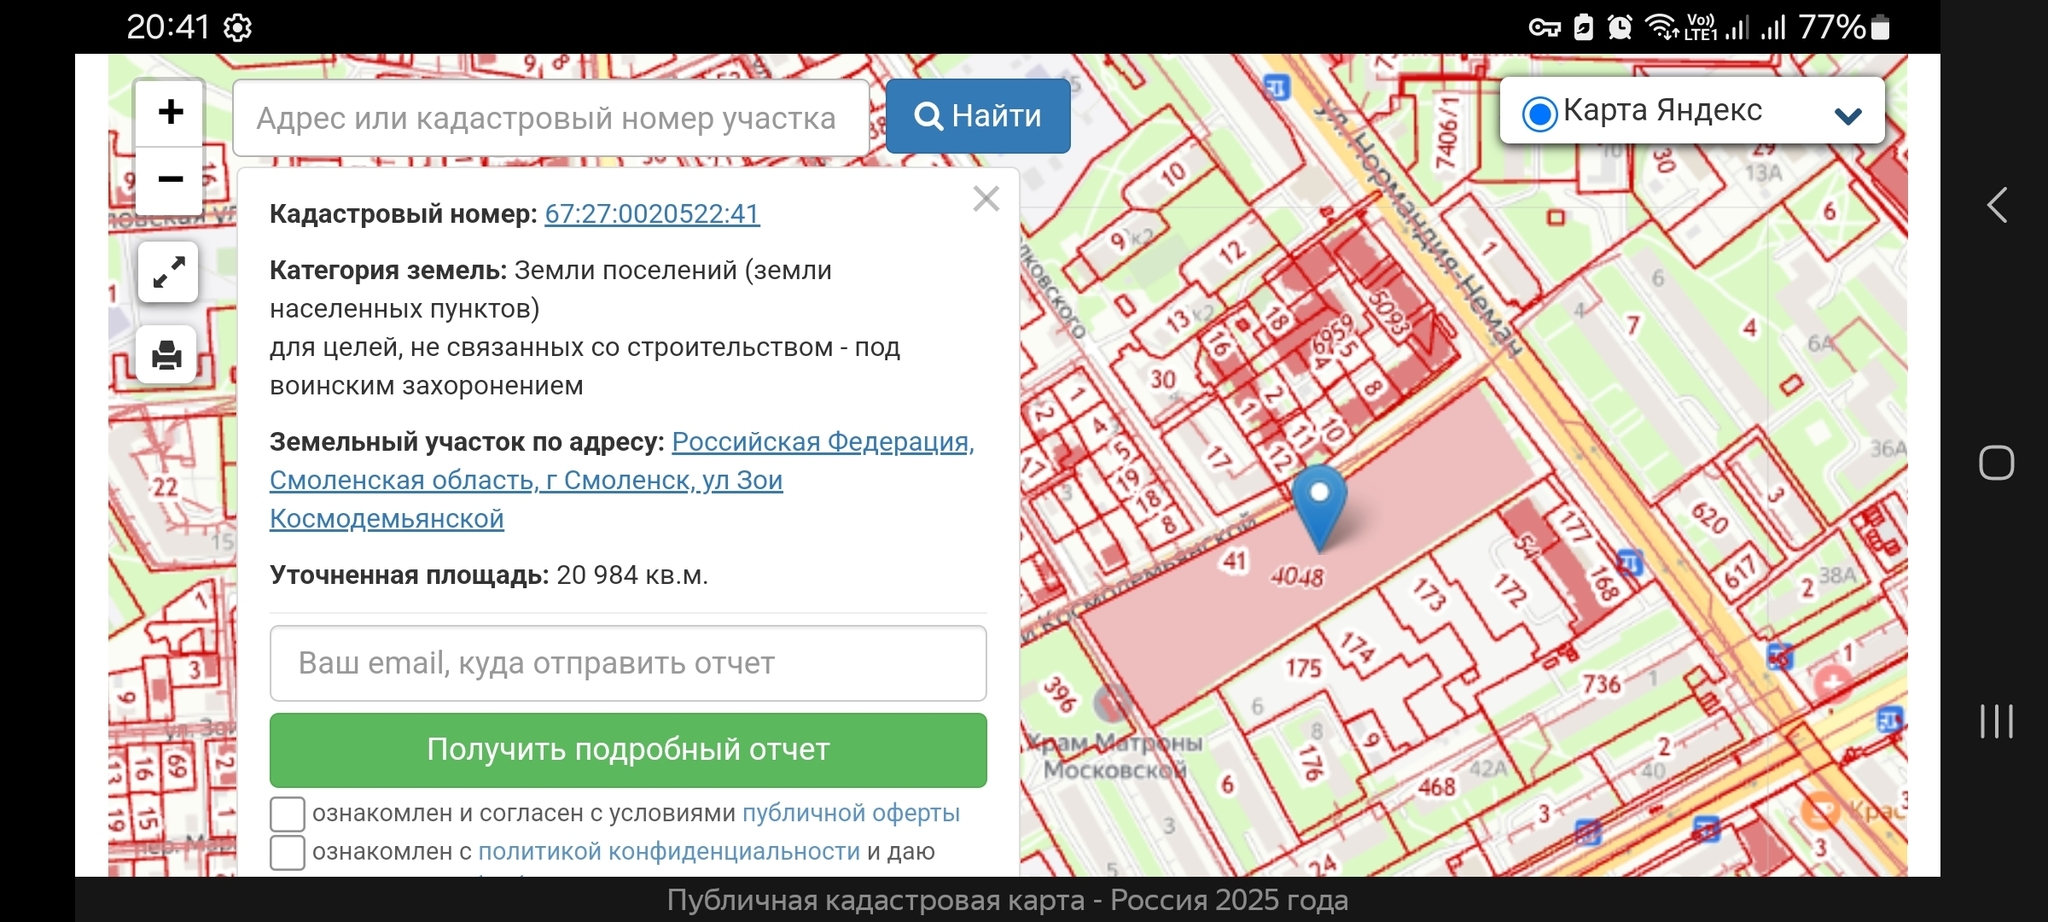
Task: Check the privacy policy consent checkbox
Action: [x=288, y=852]
